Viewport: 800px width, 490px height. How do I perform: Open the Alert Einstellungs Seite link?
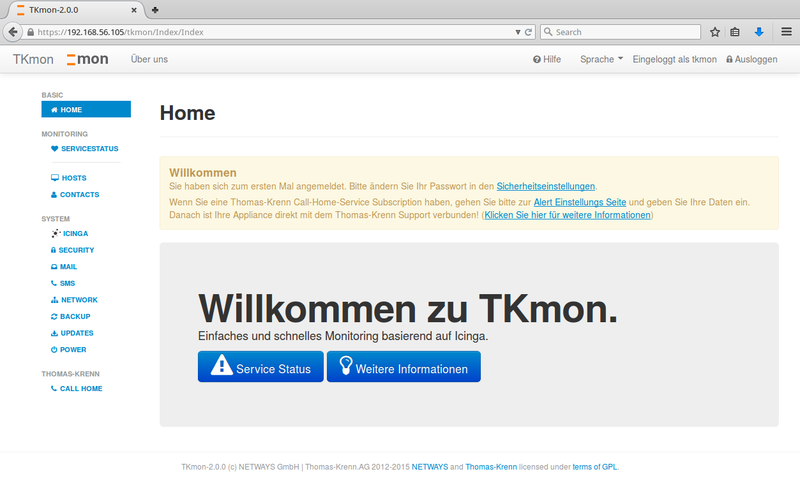pos(580,202)
